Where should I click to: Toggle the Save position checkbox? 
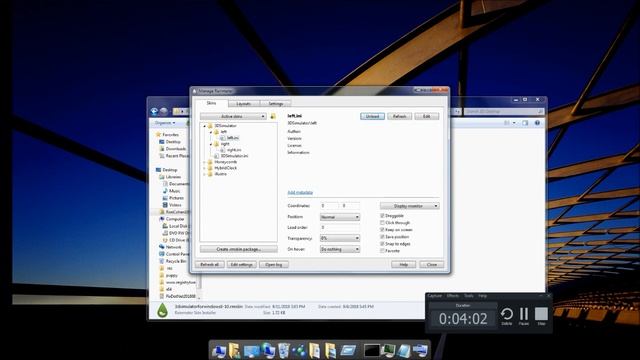(x=382, y=237)
